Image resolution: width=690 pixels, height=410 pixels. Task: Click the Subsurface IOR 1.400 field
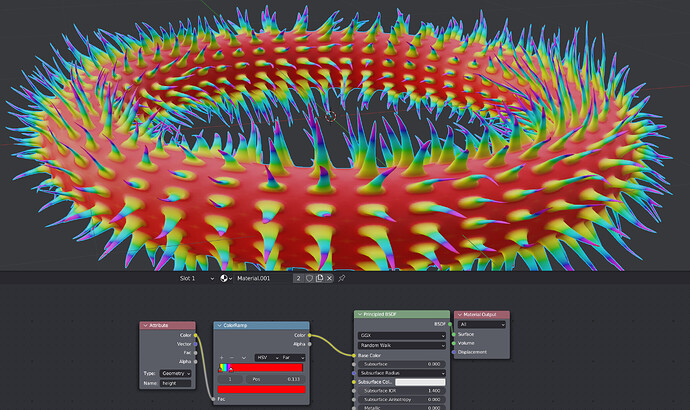coord(402,391)
